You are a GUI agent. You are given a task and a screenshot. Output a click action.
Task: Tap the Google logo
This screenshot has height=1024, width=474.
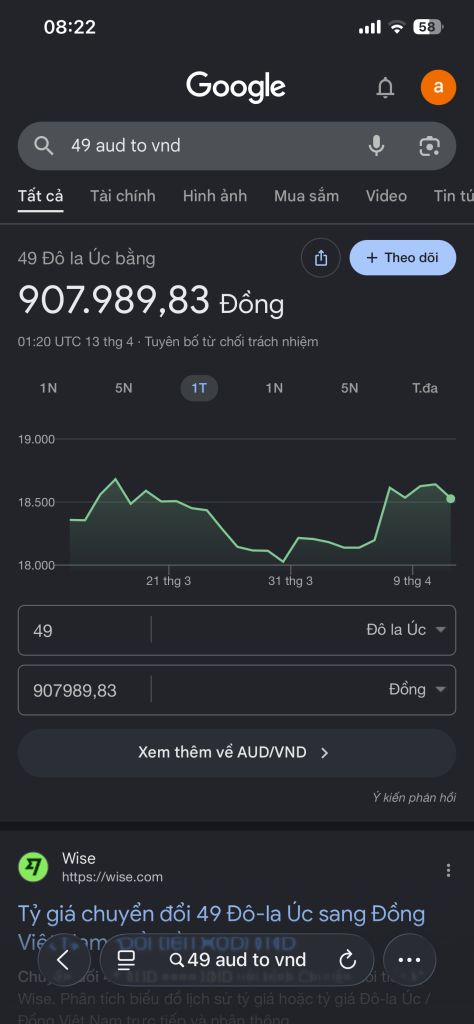(236, 87)
